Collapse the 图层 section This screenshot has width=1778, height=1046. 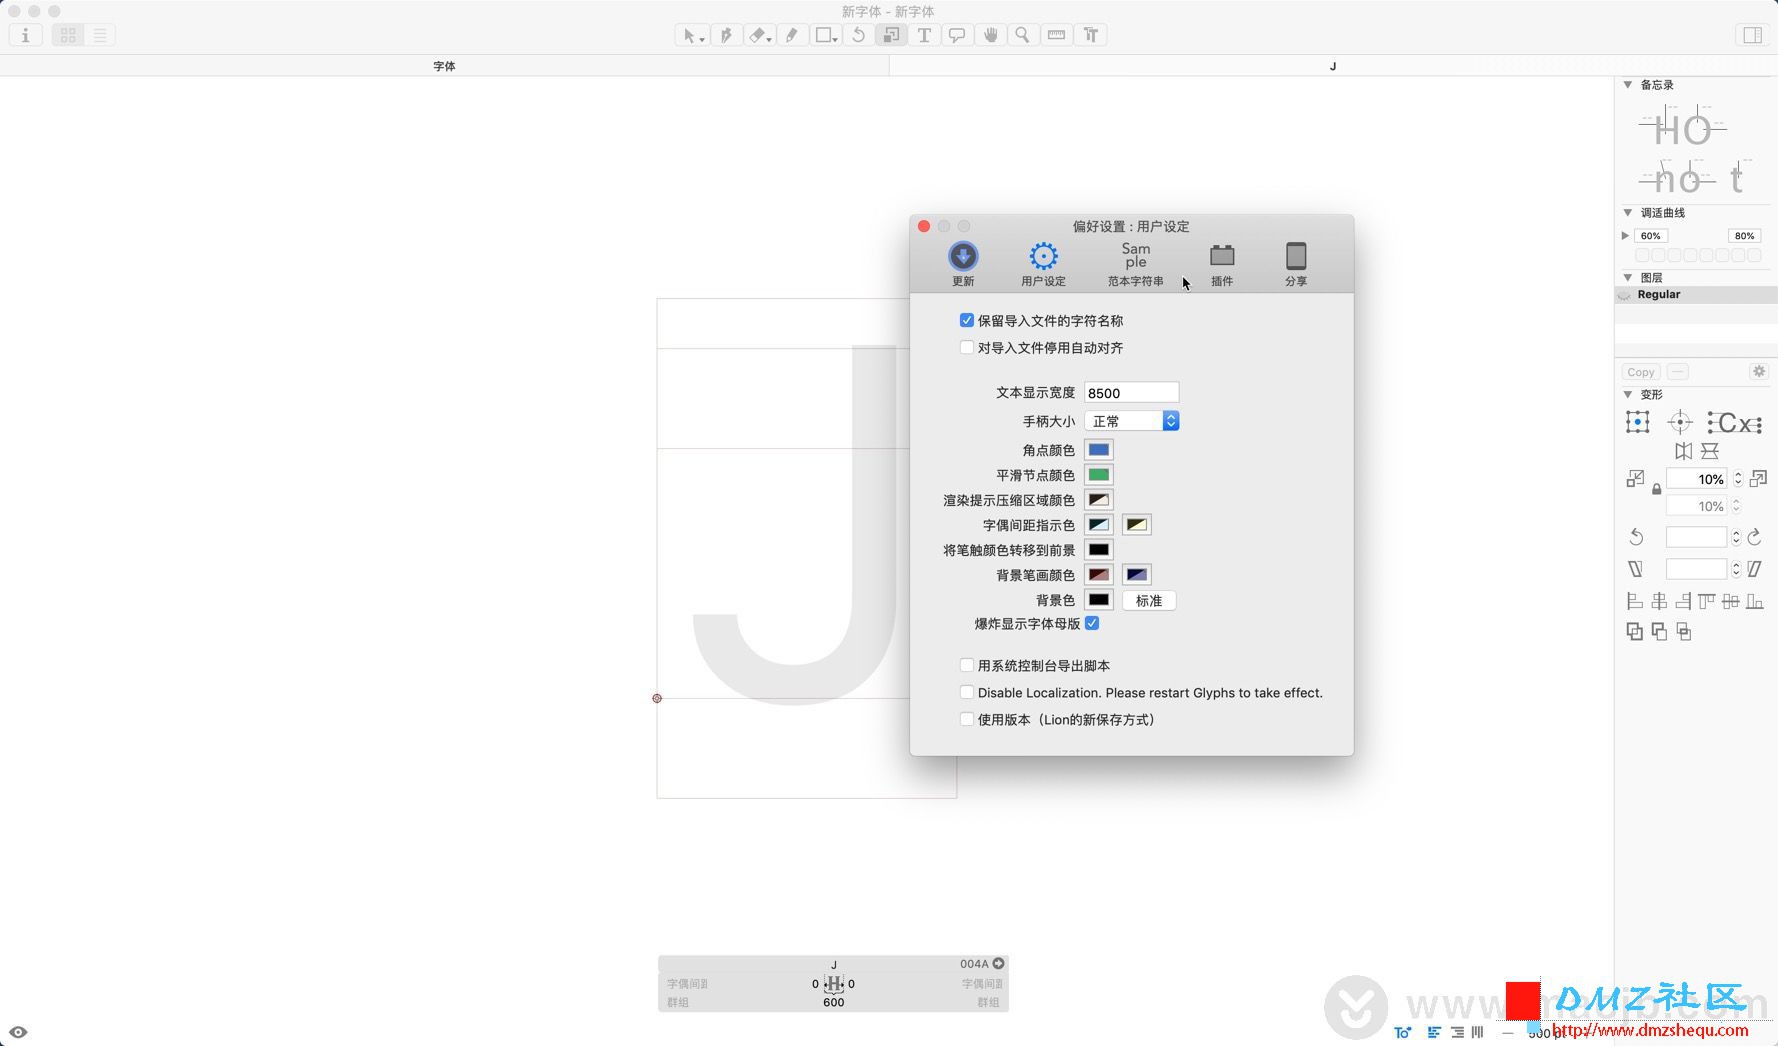[1628, 278]
